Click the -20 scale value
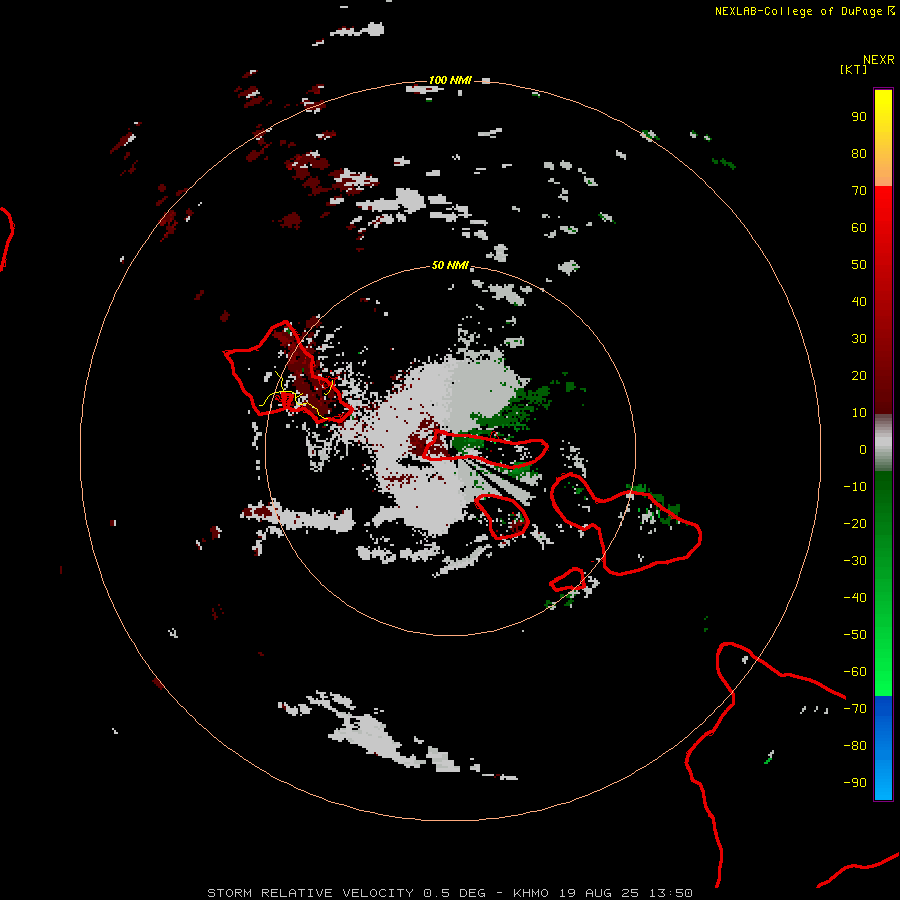Viewport: 900px width, 900px height. coord(855,523)
